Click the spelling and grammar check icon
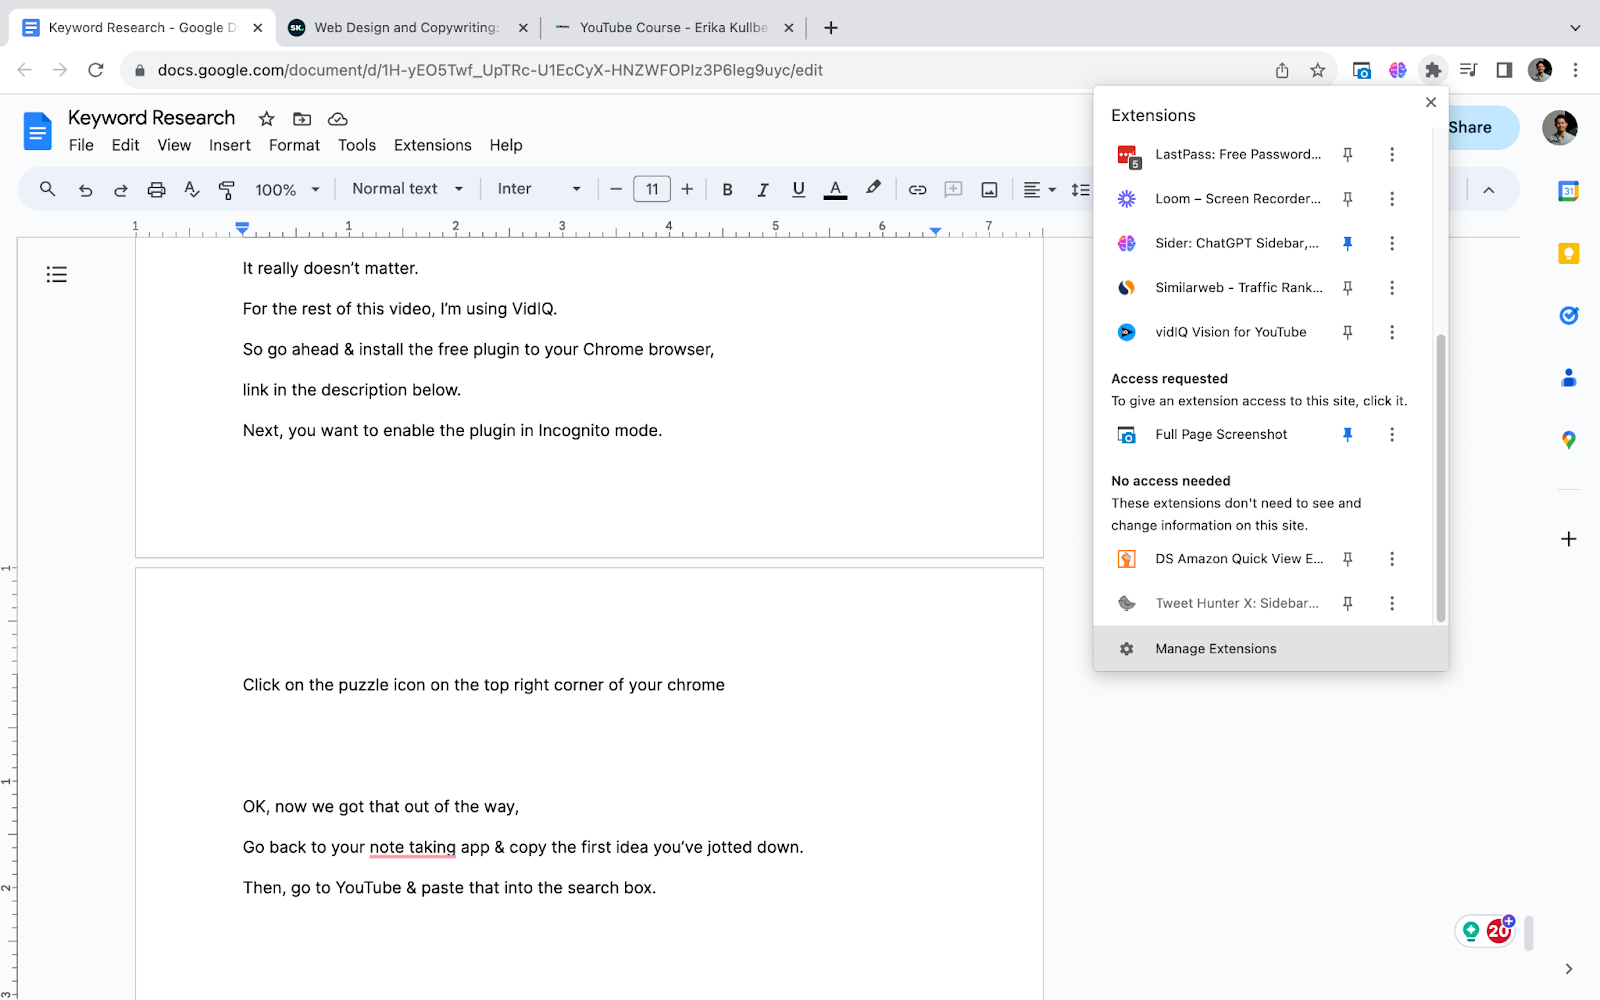Image resolution: width=1600 pixels, height=1000 pixels. point(191,189)
